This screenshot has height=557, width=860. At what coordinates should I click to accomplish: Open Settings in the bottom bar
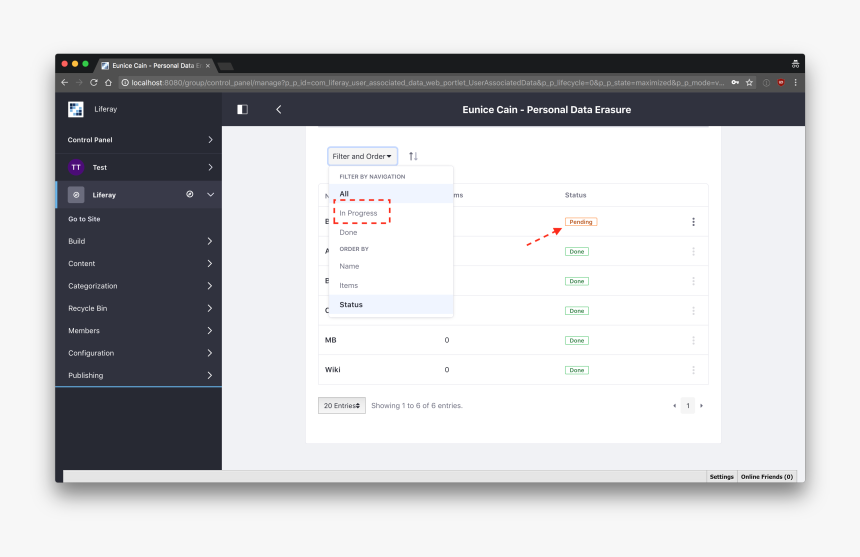(721, 477)
